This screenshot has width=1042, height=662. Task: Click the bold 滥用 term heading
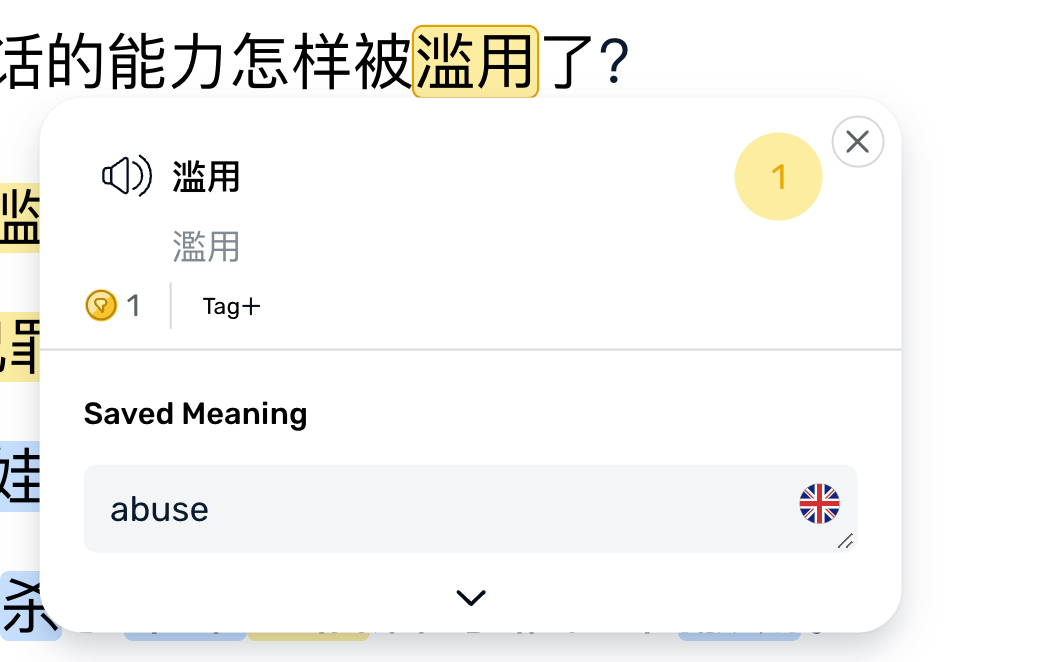click(206, 177)
